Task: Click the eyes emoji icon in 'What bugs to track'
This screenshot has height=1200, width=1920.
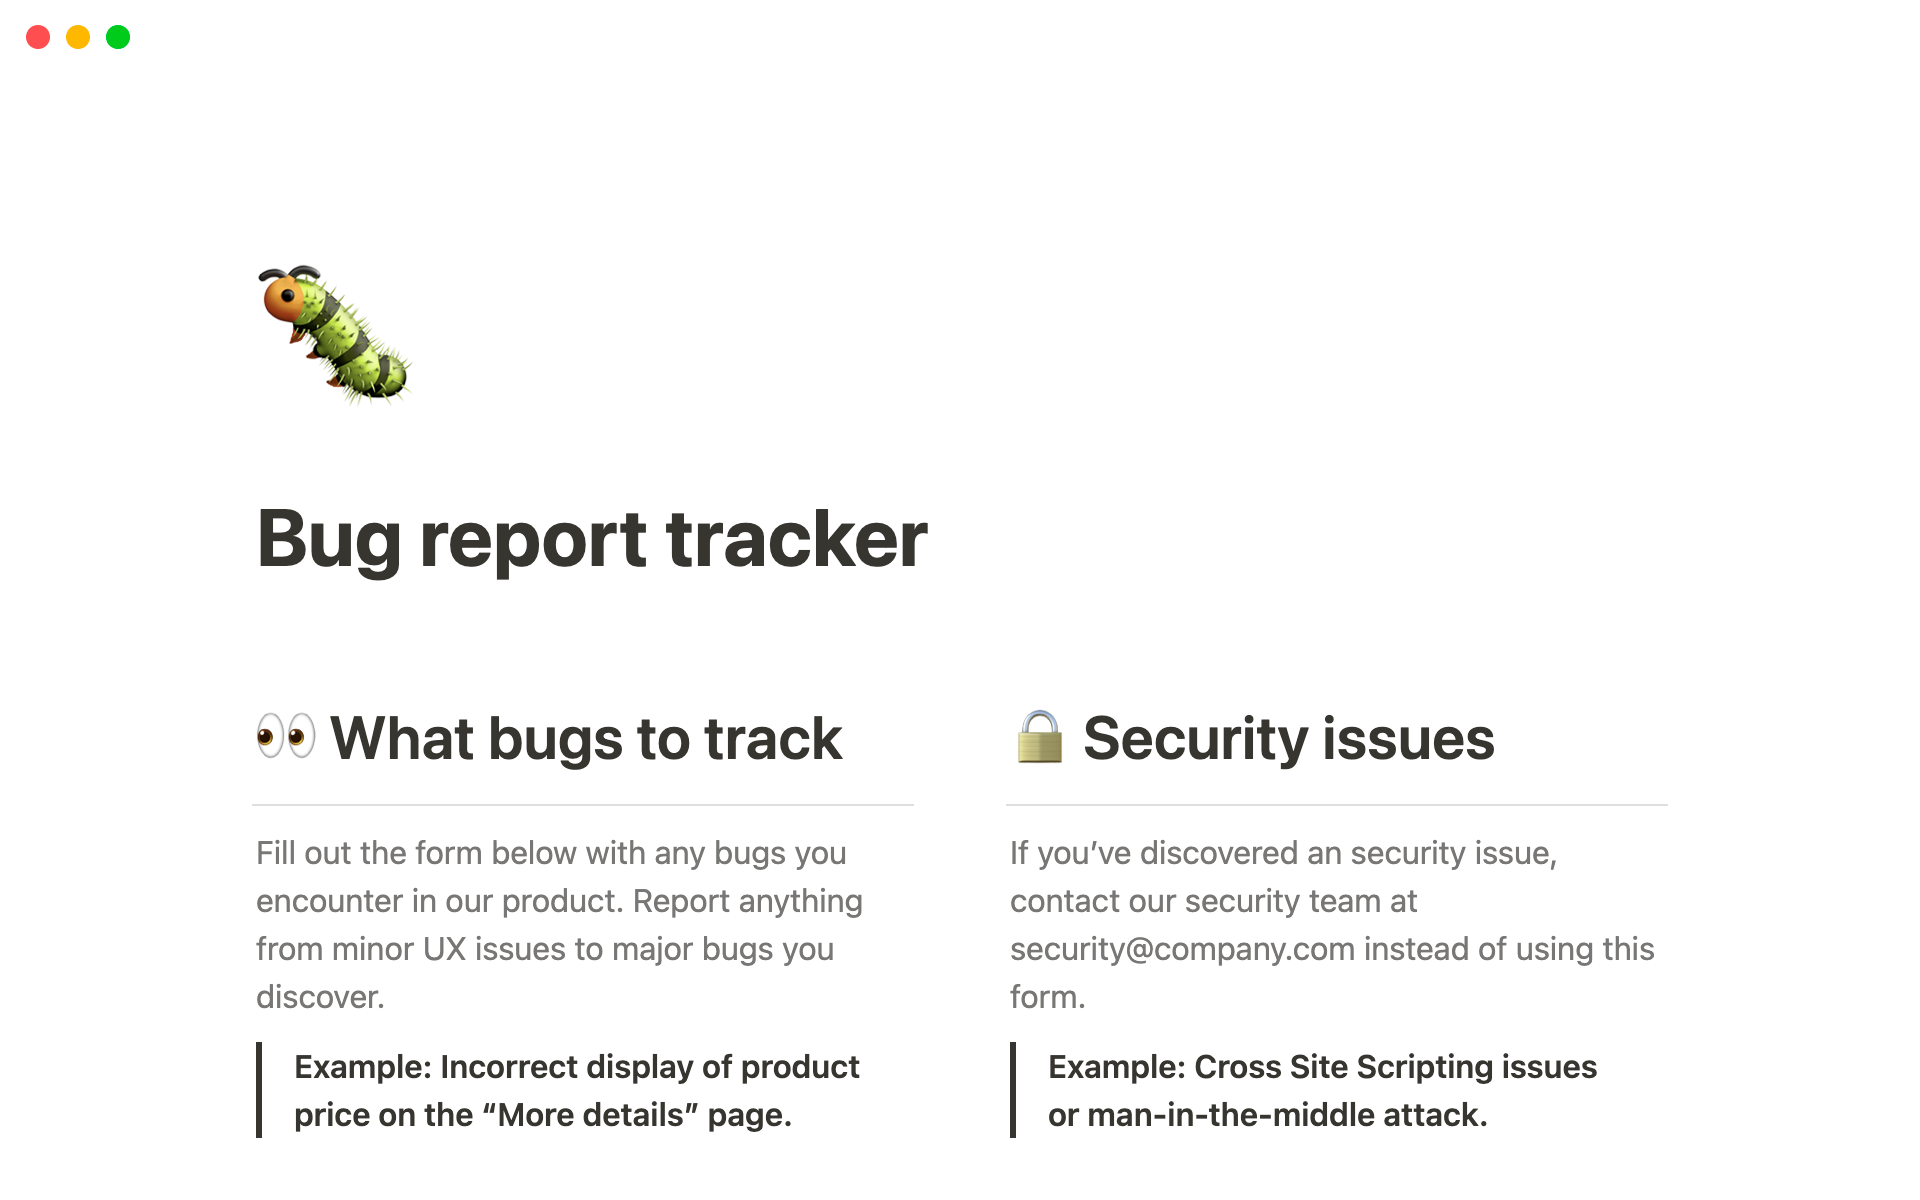Action: (283, 737)
